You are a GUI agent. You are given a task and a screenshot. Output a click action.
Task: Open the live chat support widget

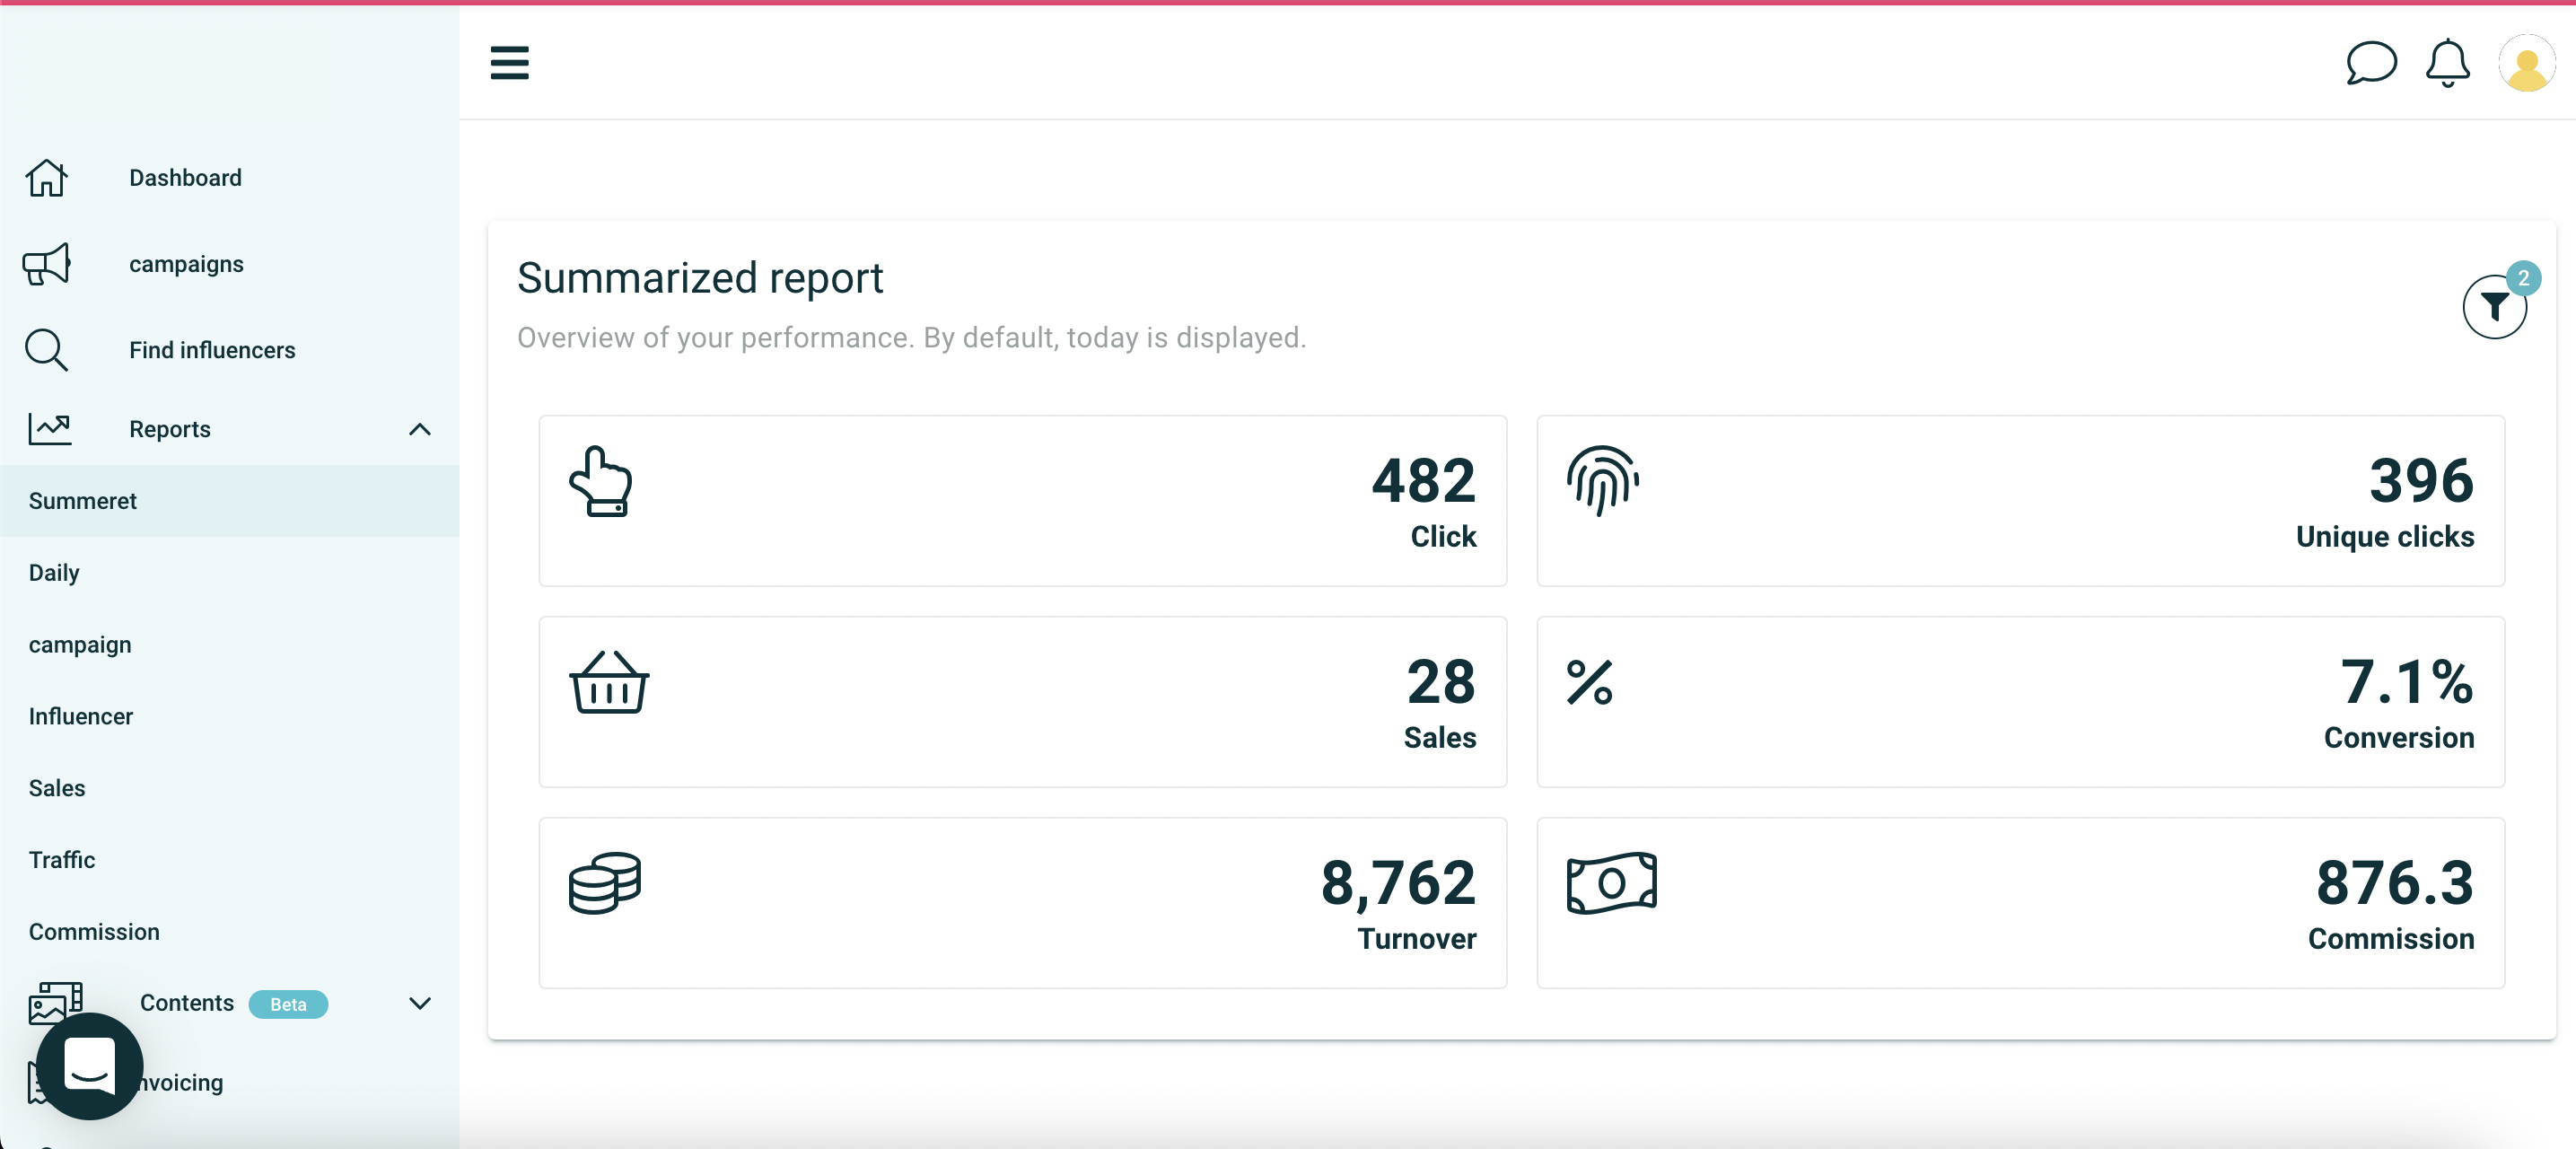[89, 1065]
